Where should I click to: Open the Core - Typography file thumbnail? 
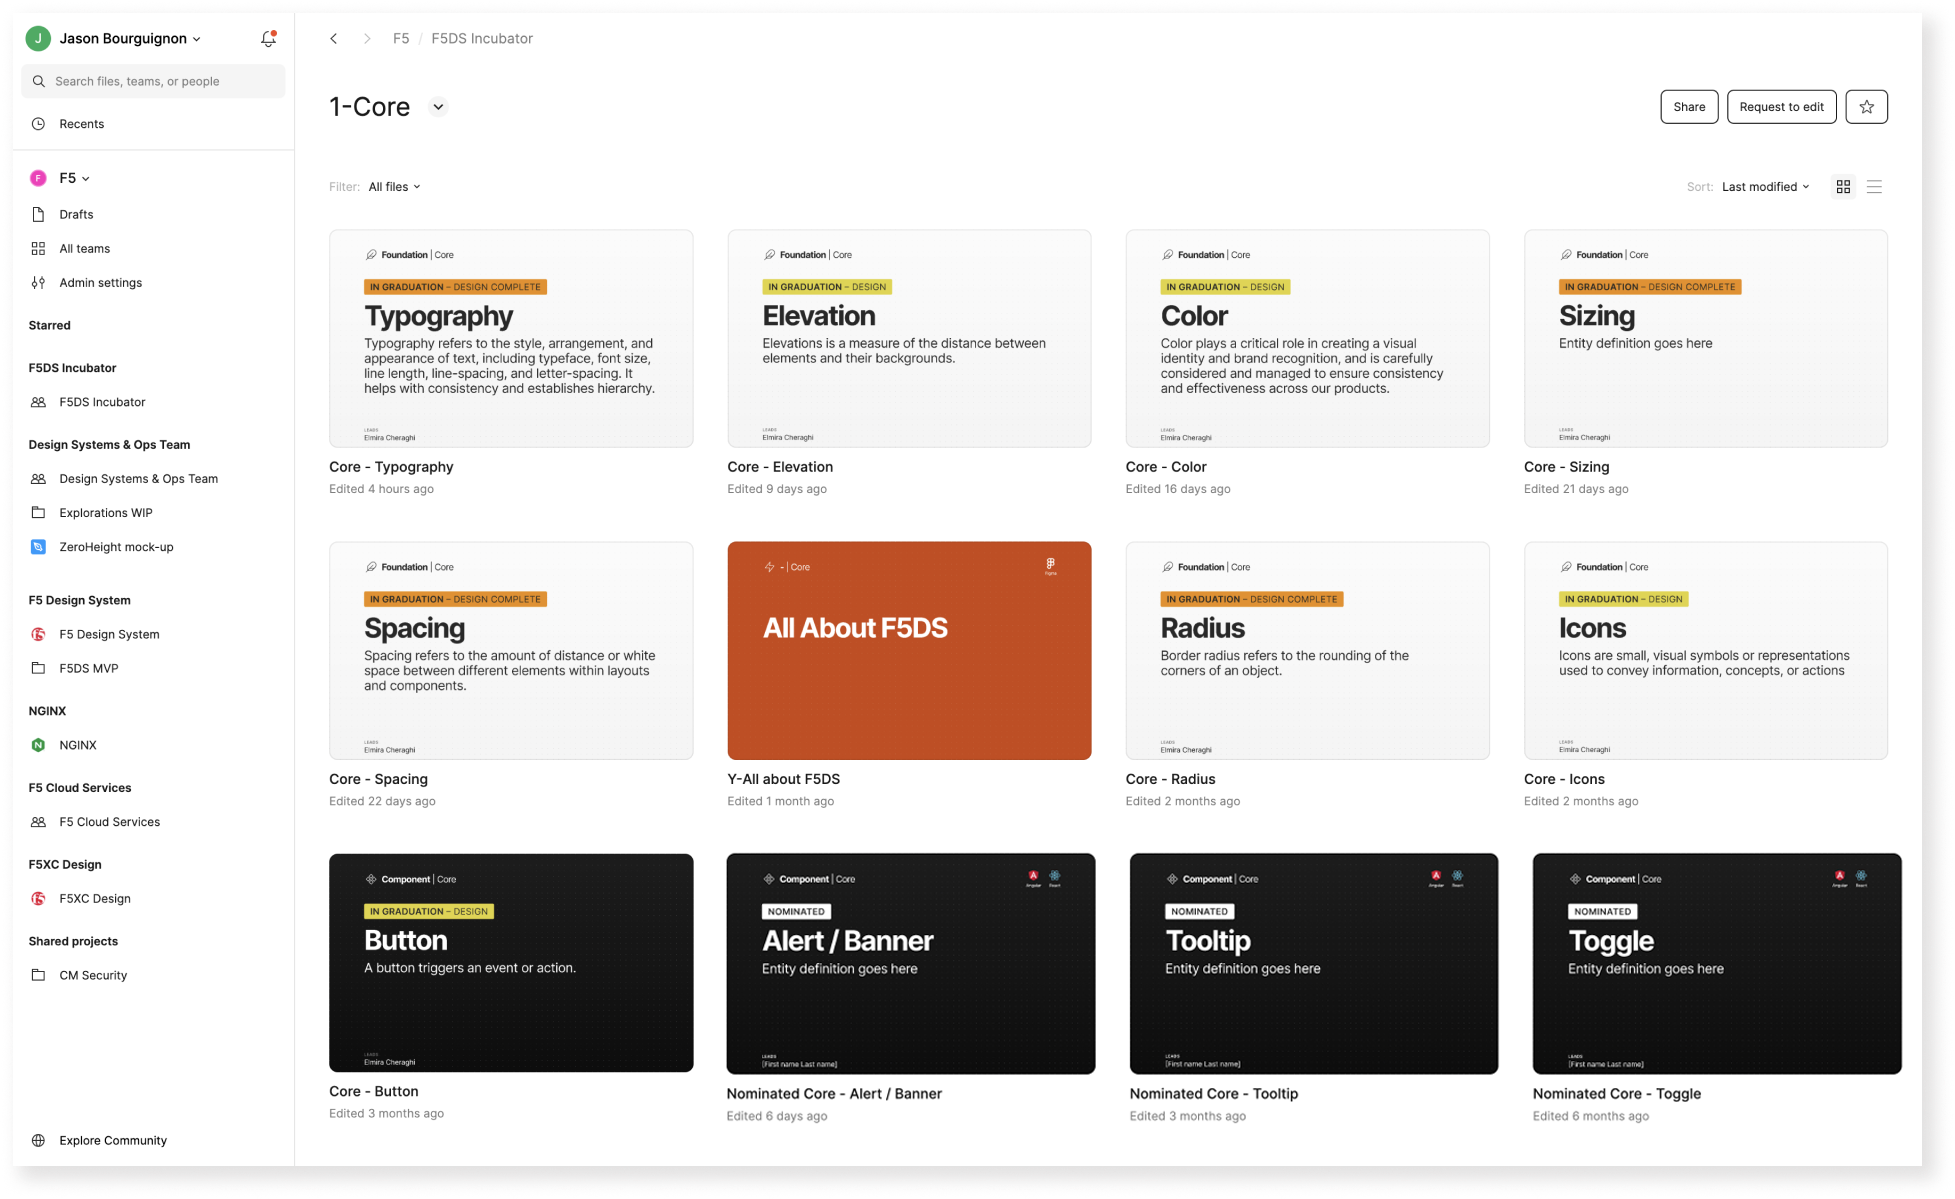point(511,338)
